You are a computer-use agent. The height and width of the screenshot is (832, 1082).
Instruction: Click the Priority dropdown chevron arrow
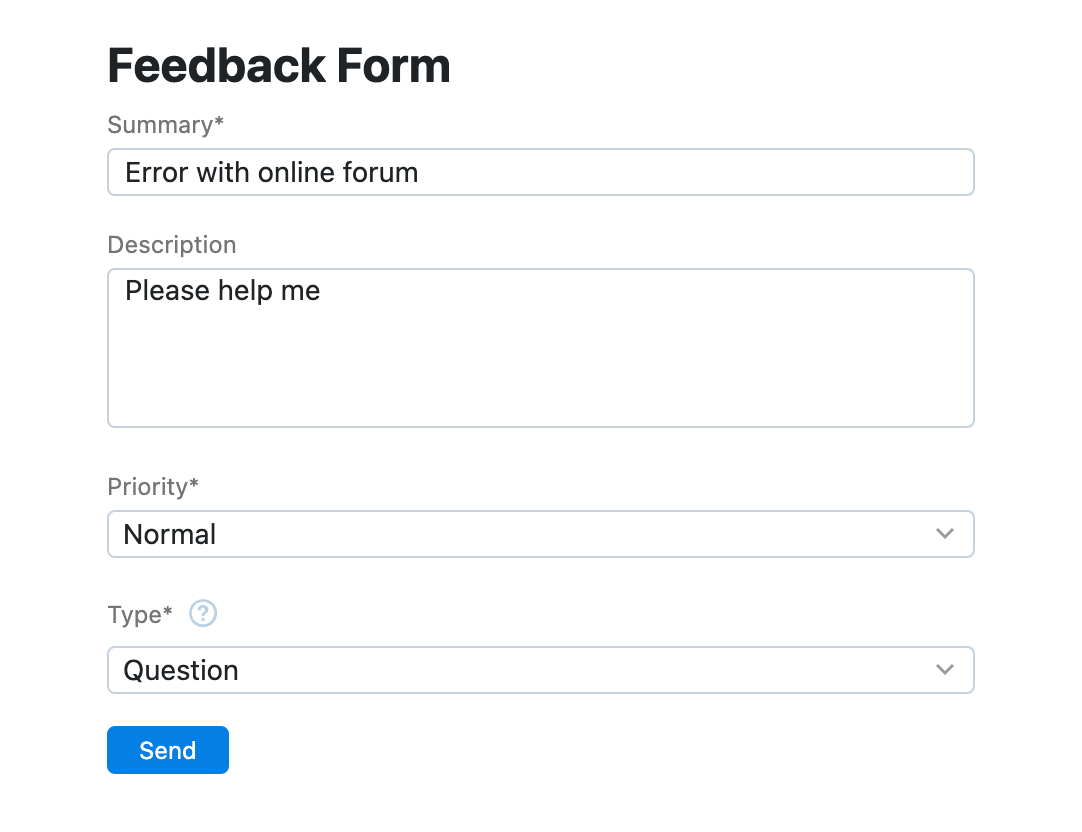pos(944,534)
